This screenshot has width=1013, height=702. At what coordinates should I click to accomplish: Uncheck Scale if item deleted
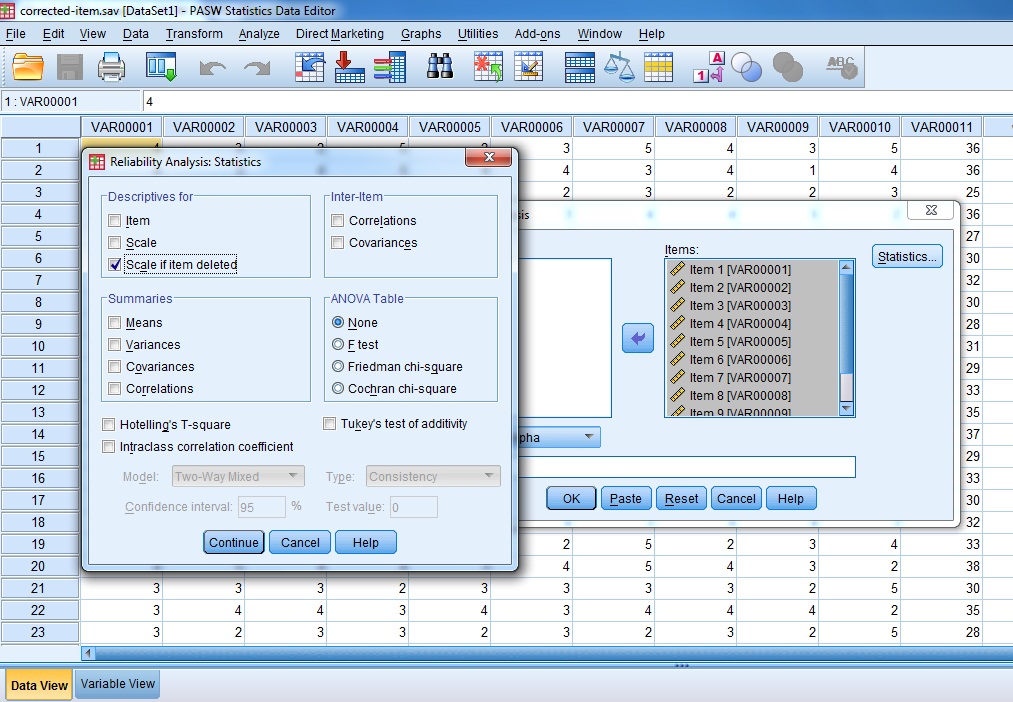115,265
